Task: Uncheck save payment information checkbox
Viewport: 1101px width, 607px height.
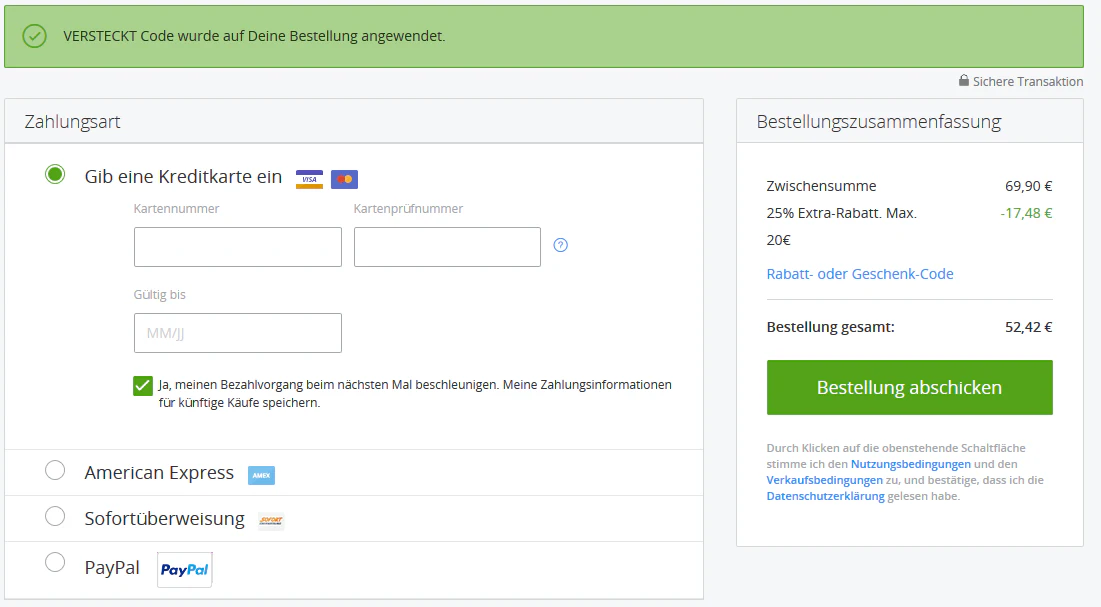Action: 143,386
